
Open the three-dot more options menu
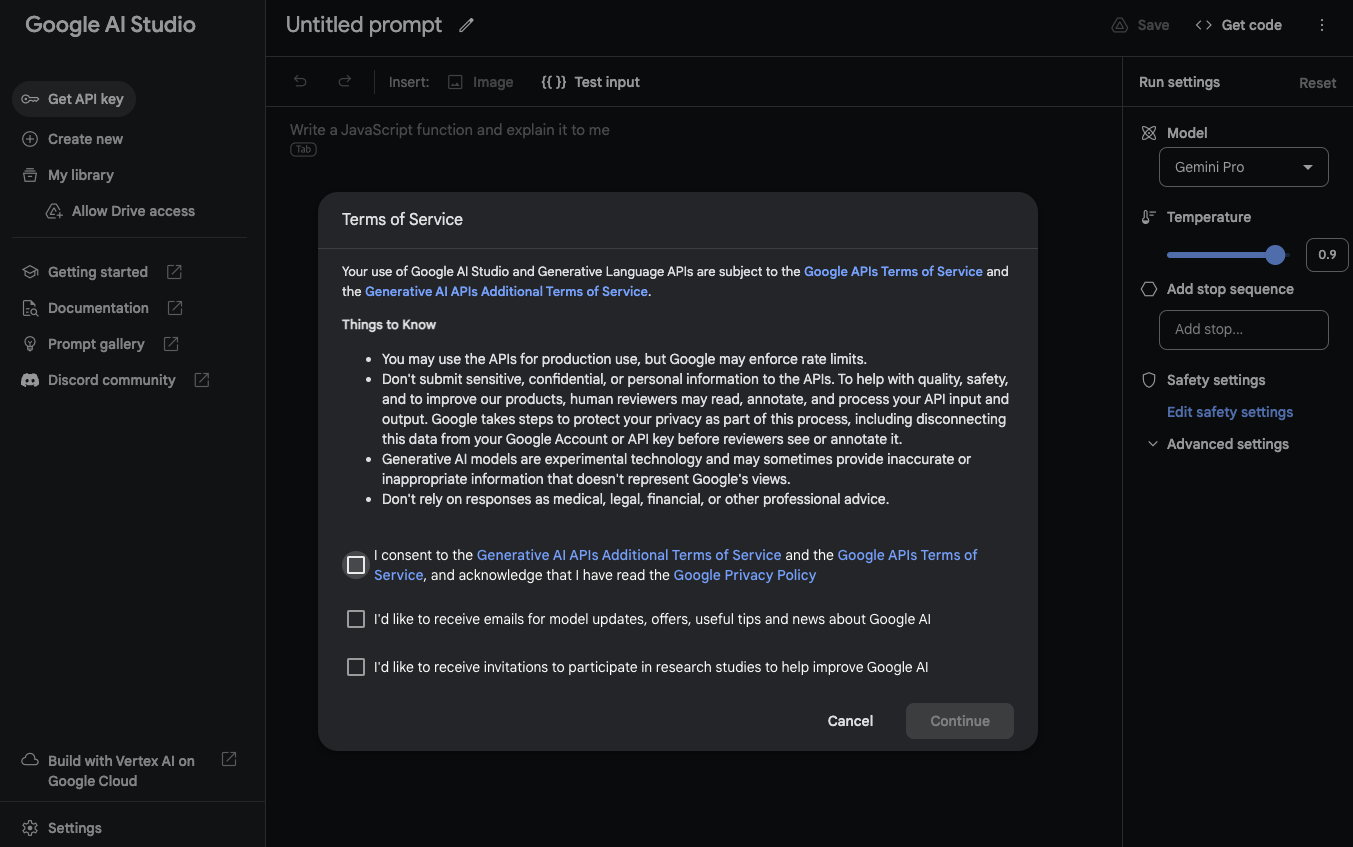pyautogui.click(x=1322, y=25)
